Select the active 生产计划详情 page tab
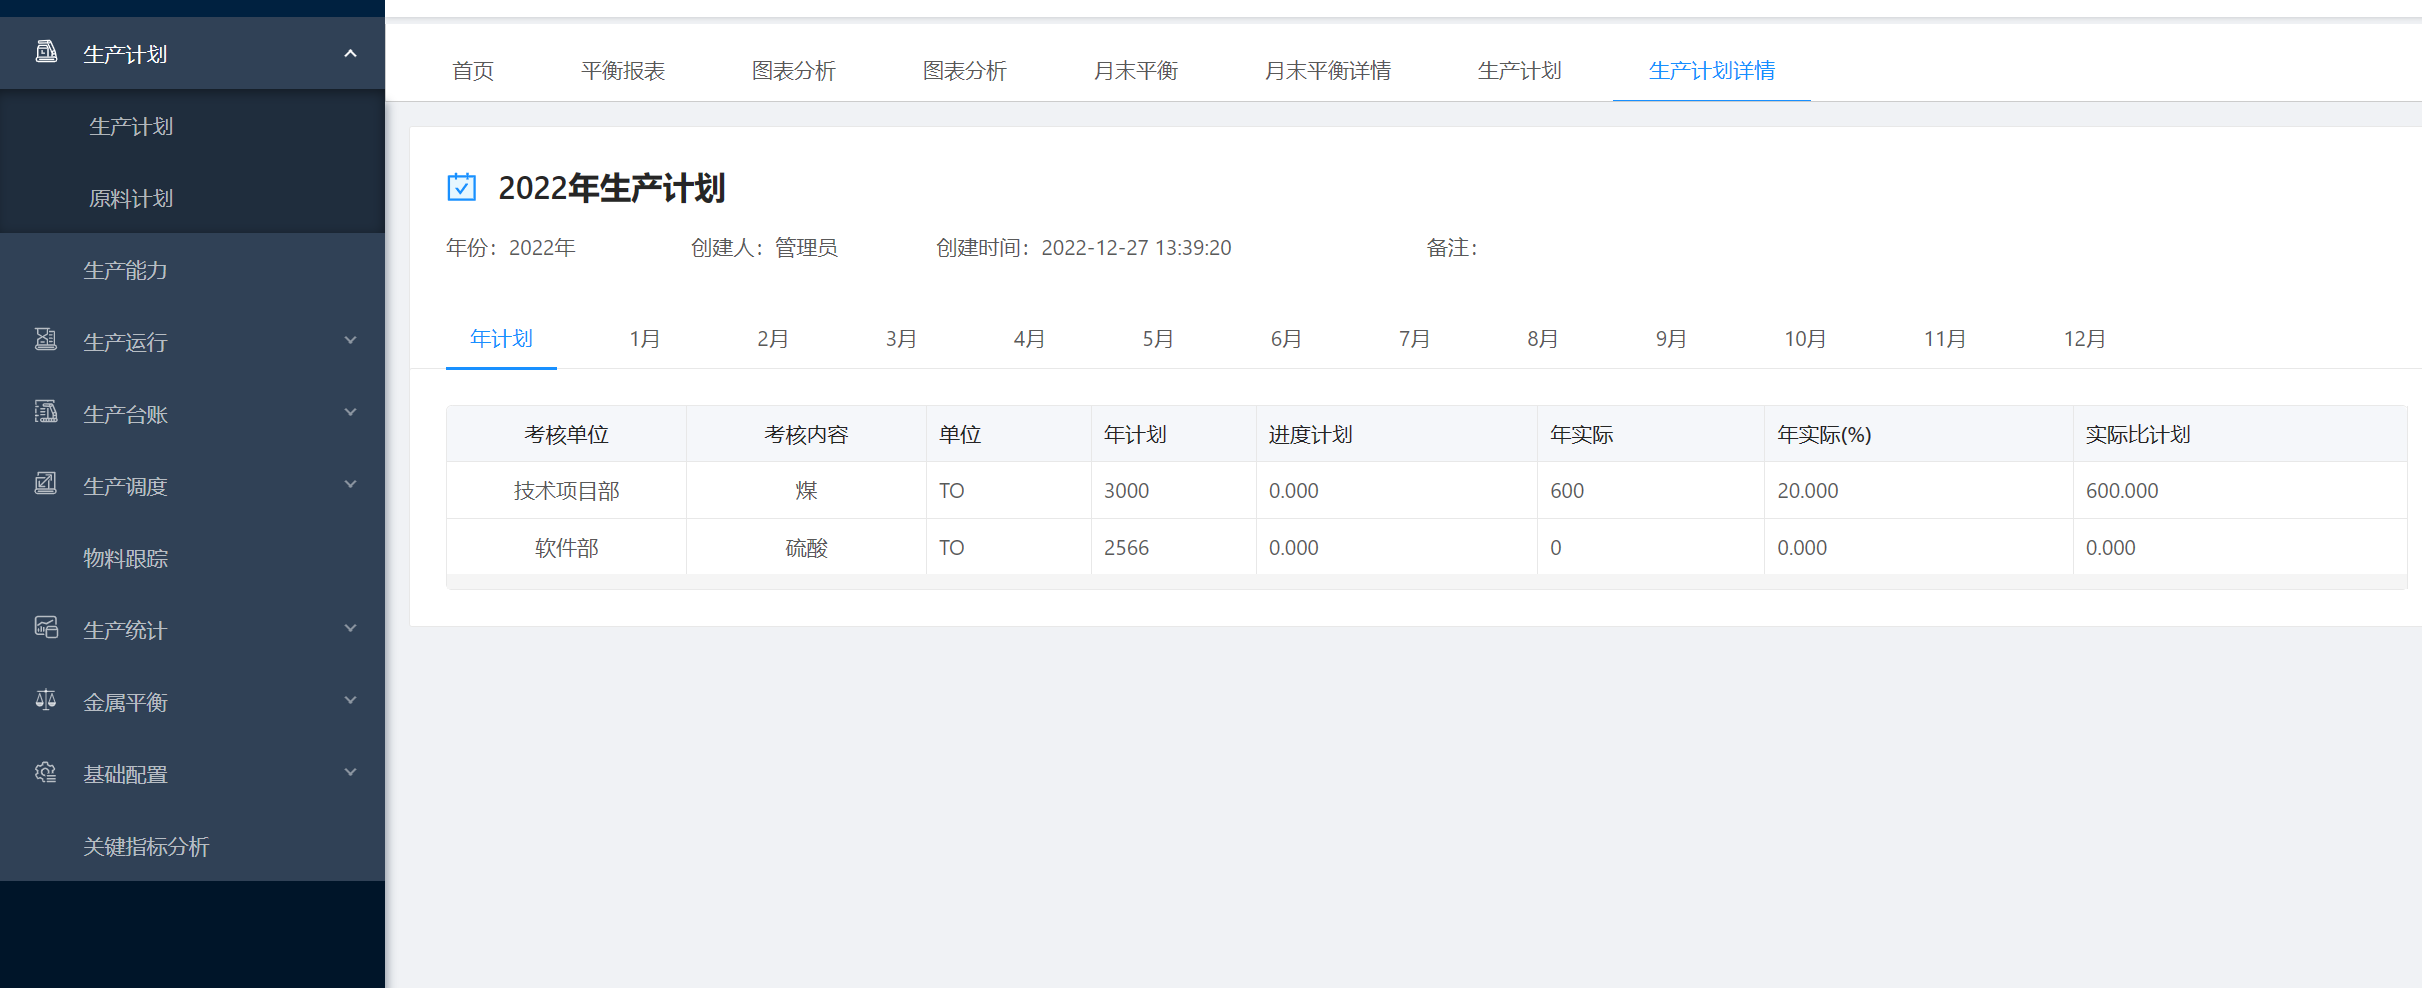This screenshot has height=988, width=2422. point(1711,71)
